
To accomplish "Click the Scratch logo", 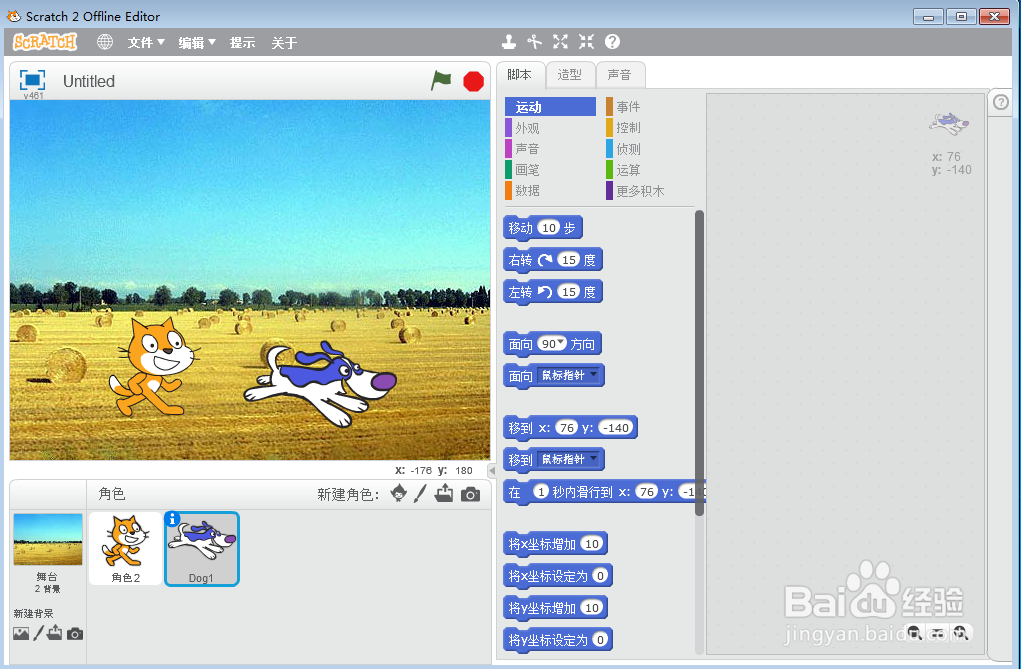I will 45,42.
